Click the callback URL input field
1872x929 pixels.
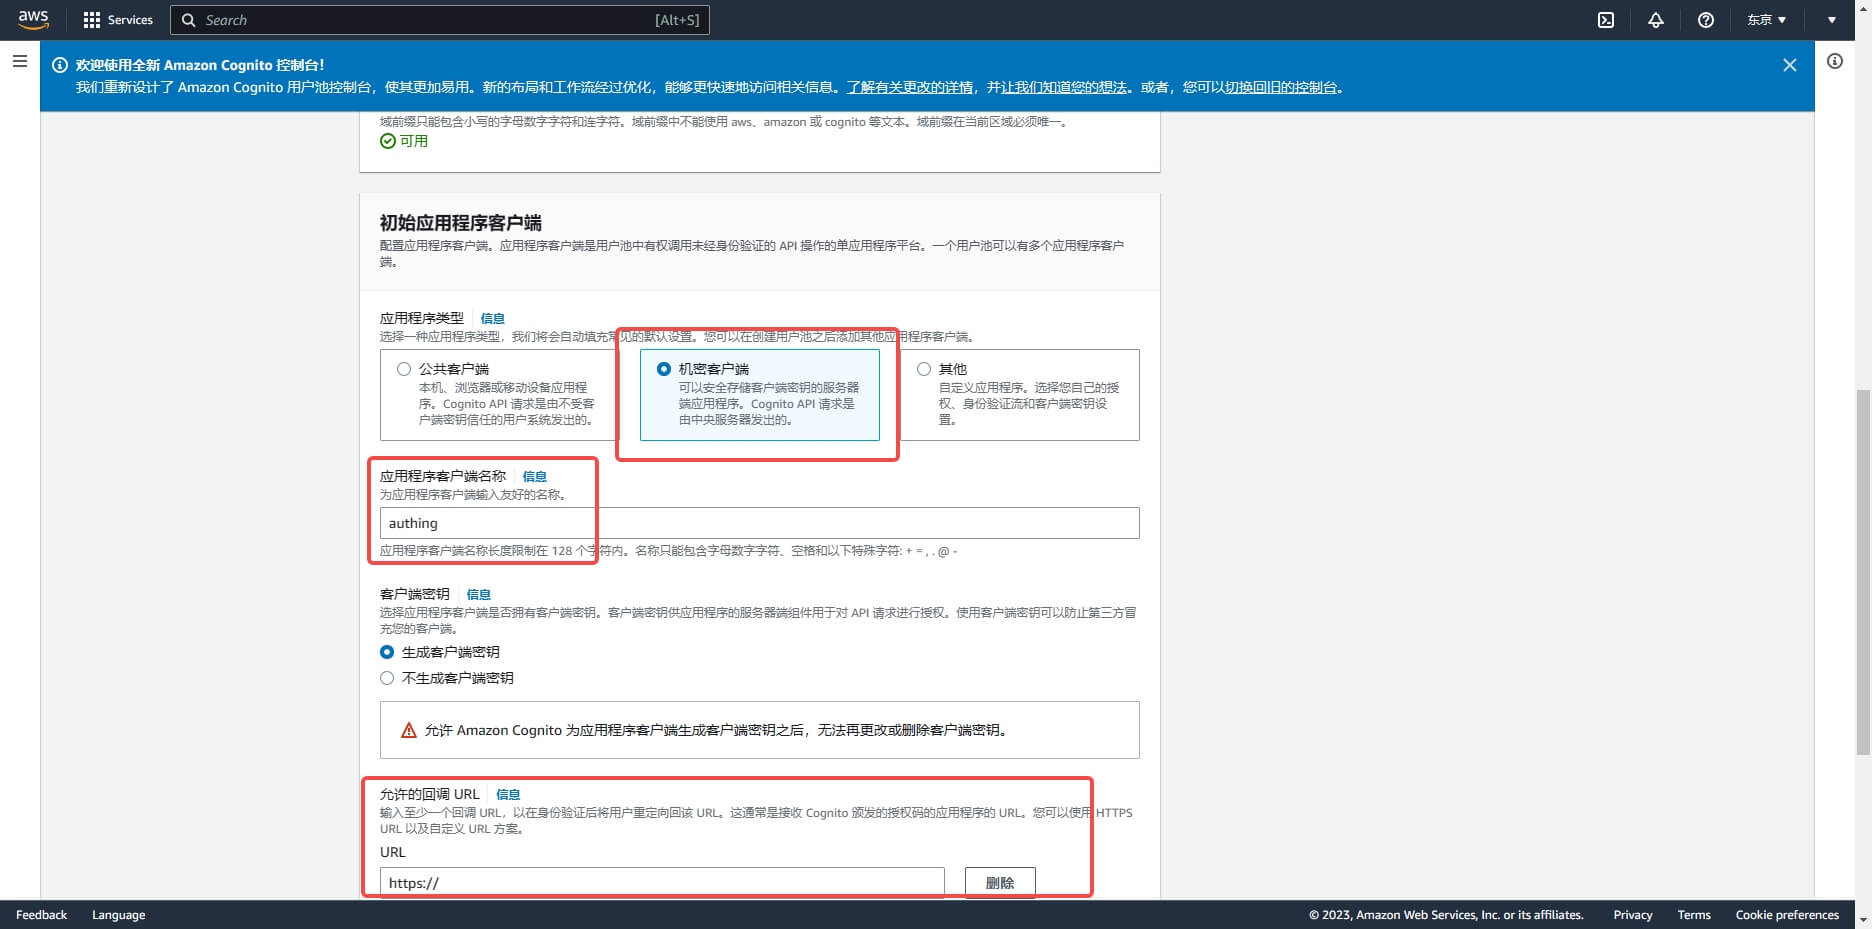pyautogui.click(x=661, y=882)
